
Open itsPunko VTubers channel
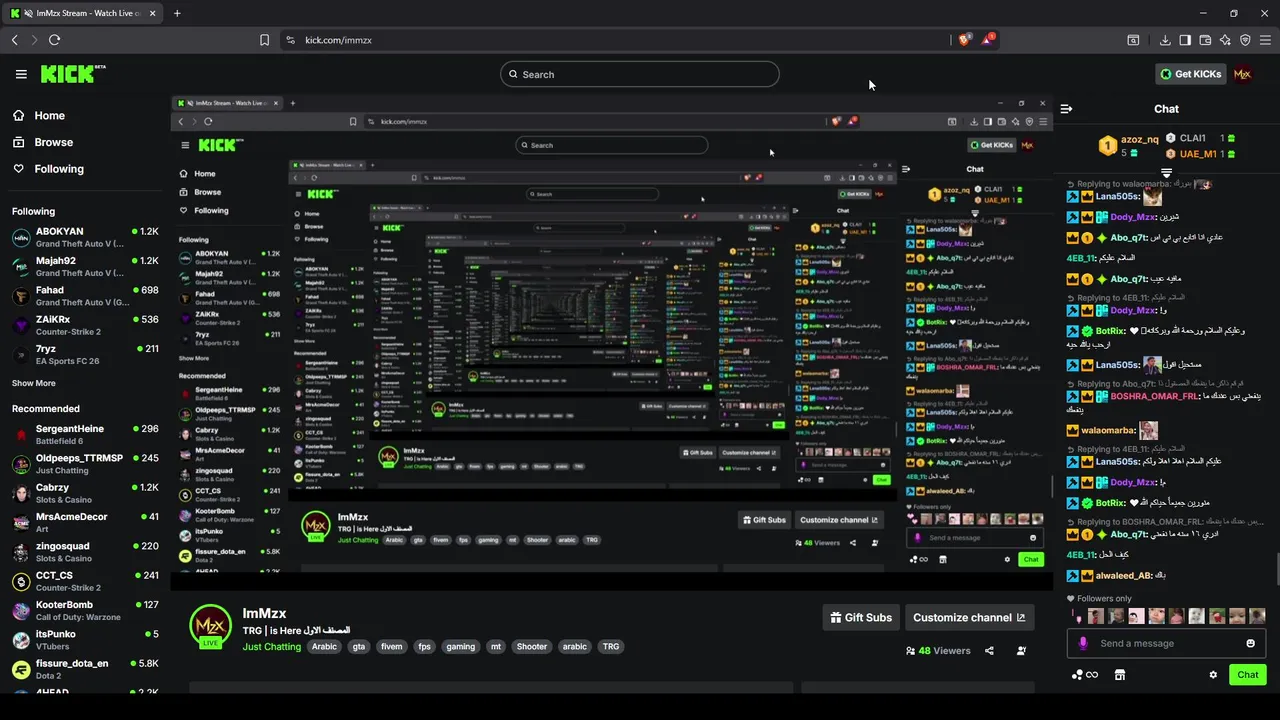(85, 640)
